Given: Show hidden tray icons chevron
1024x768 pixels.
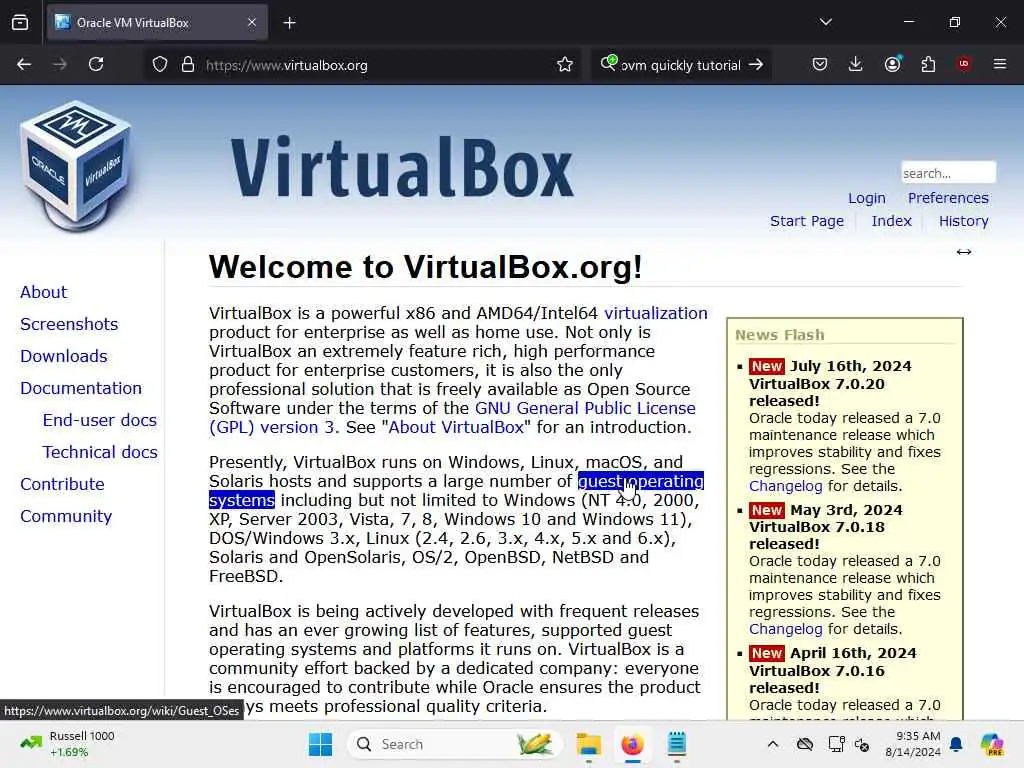Looking at the screenshot, I should pos(773,744).
